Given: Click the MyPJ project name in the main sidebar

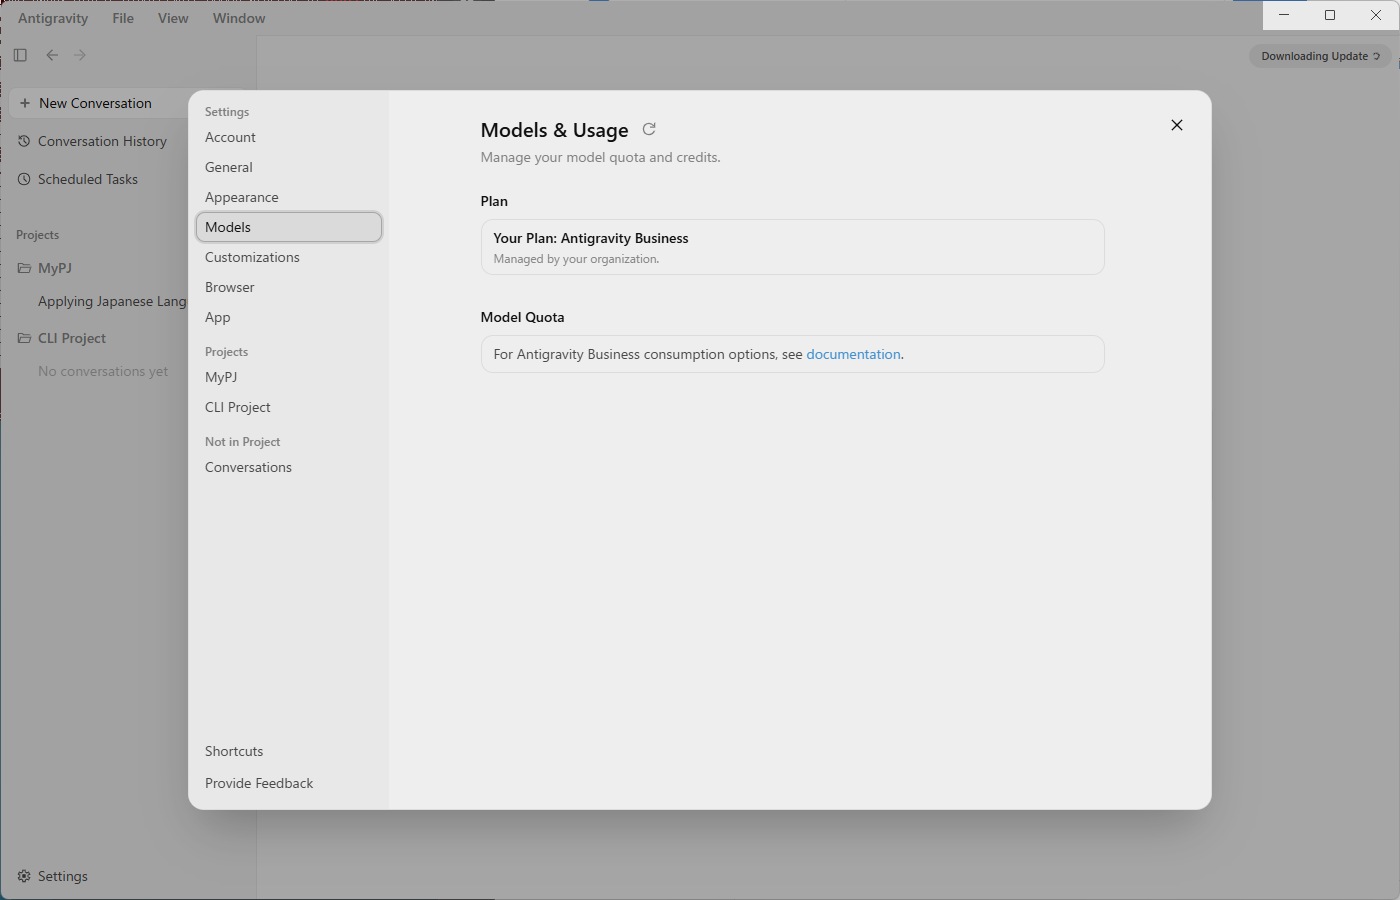Looking at the screenshot, I should pos(55,268).
